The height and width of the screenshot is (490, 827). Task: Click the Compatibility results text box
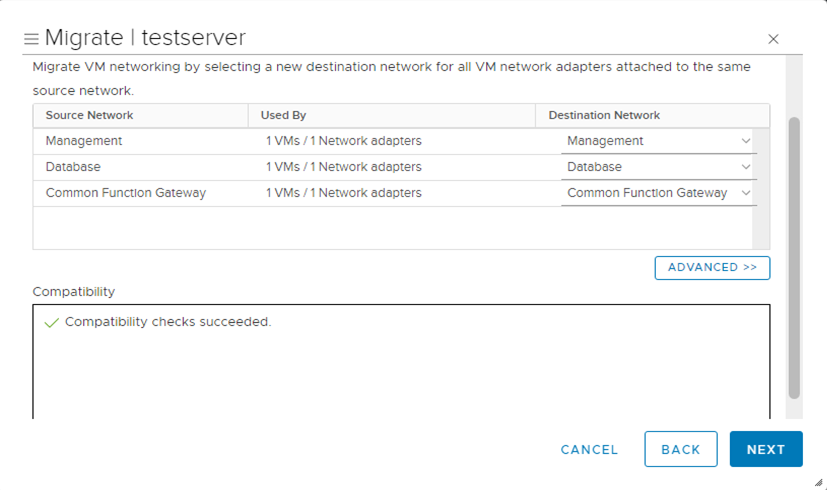click(400, 370)
